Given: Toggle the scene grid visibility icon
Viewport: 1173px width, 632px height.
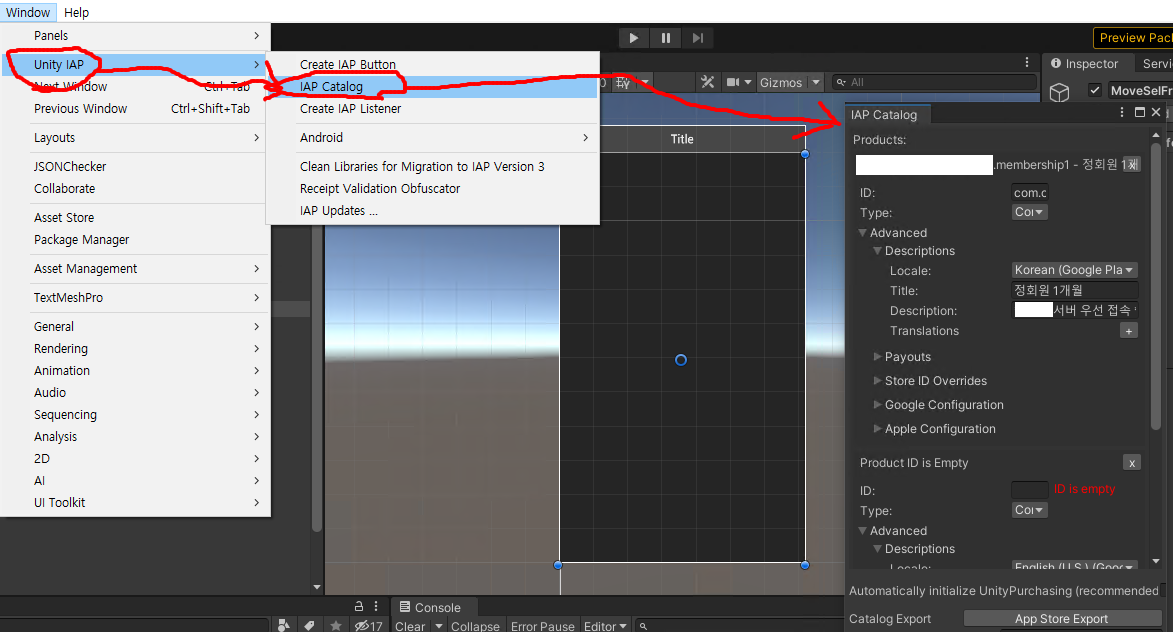Looking at the screenshot, I should point(623,82).
